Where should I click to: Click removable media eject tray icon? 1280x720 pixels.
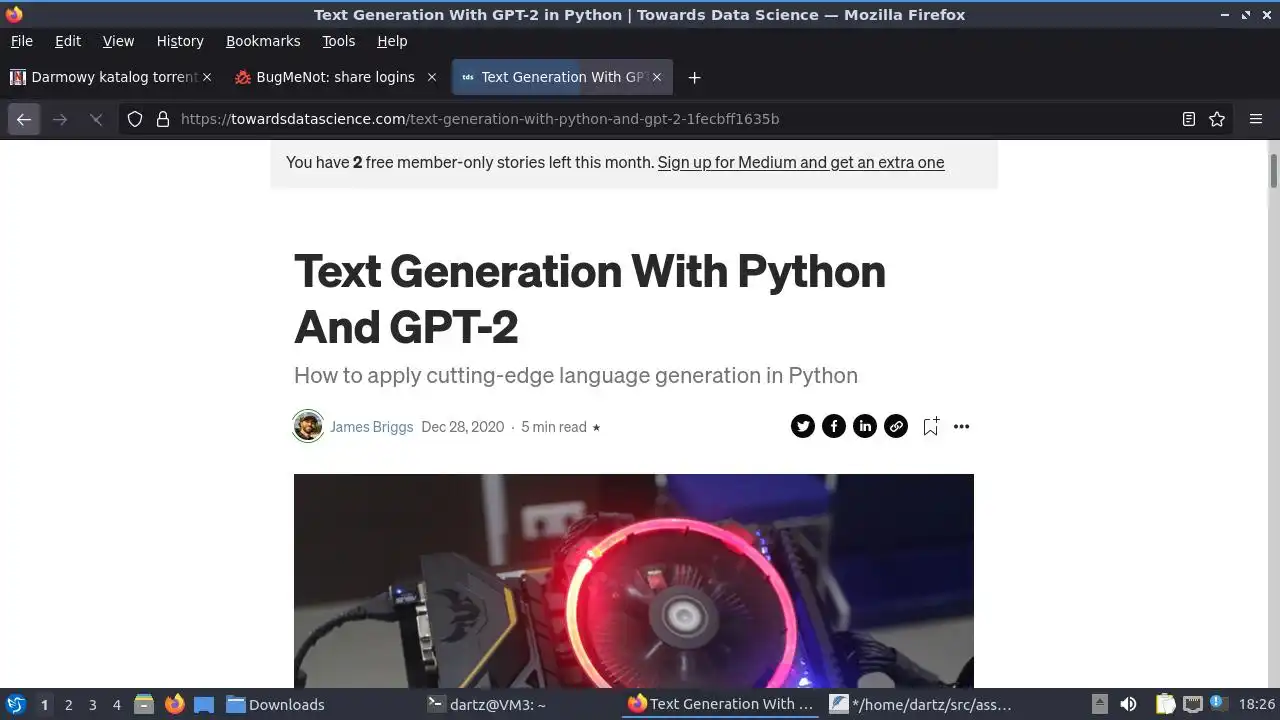tap(1099, 704)
